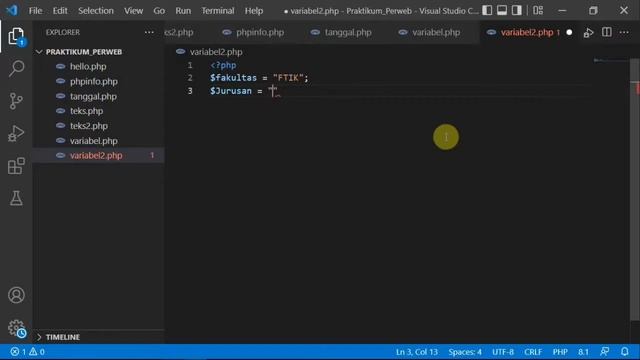Open the Source Control view
Viewport: 640px width, 360px height.
[16, 101]
